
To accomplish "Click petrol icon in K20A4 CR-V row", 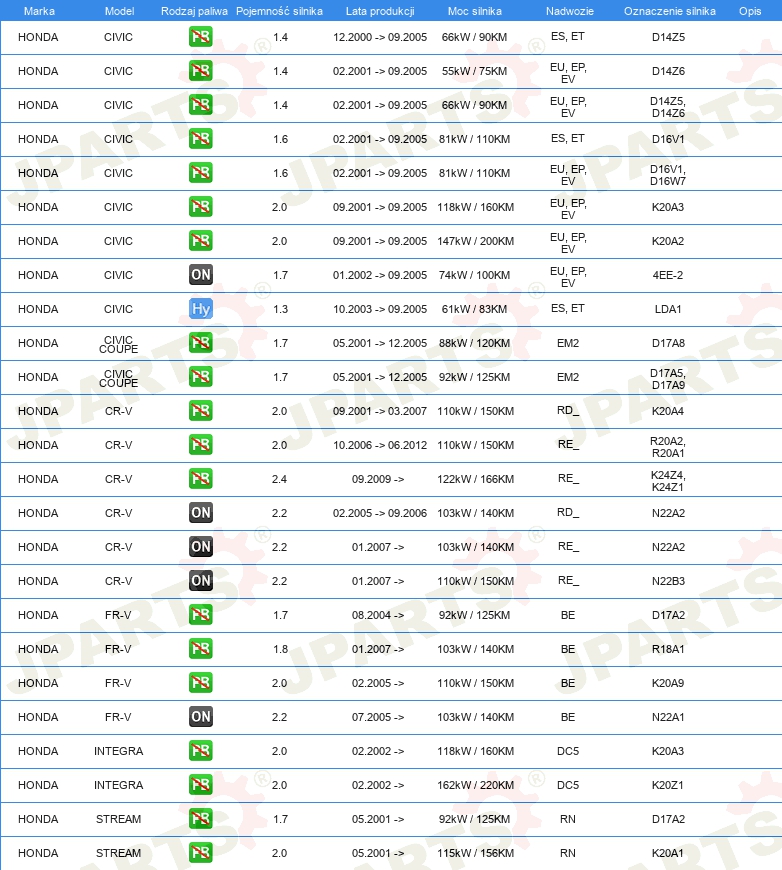I will [200, 411].
